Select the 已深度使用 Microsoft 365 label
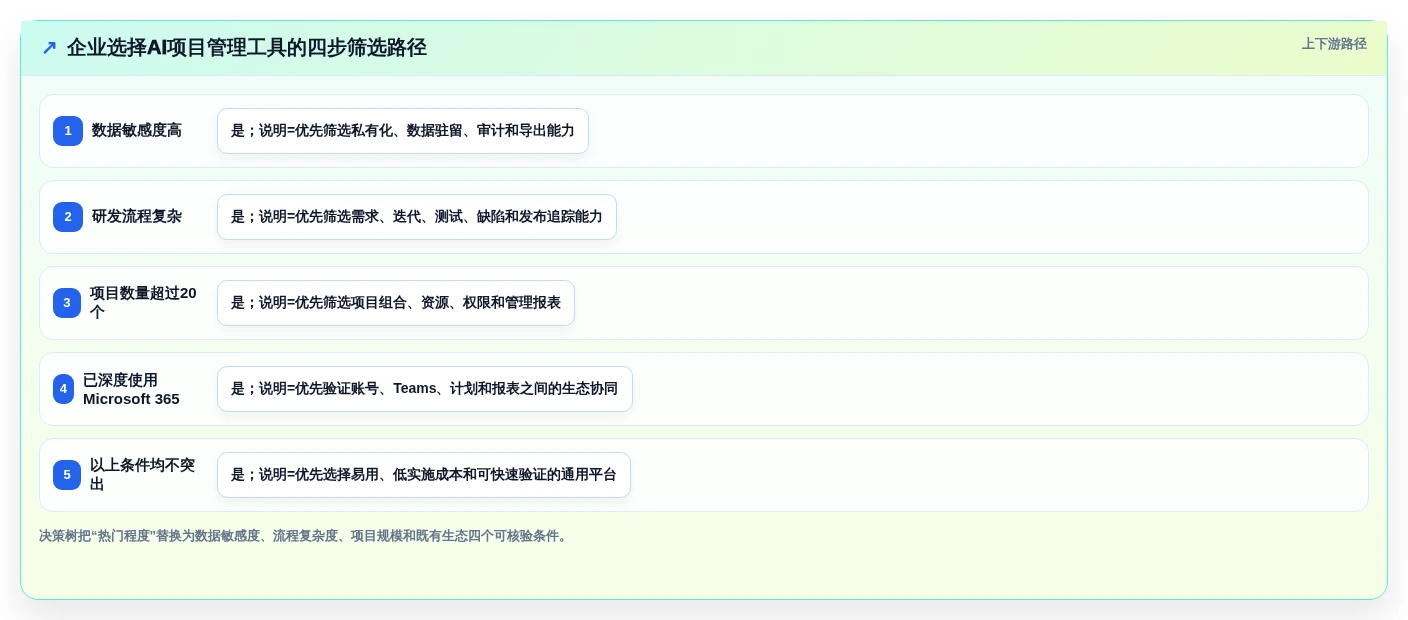Image resolution: width=1408 pixels, height=620 pixels. [131, 389]
